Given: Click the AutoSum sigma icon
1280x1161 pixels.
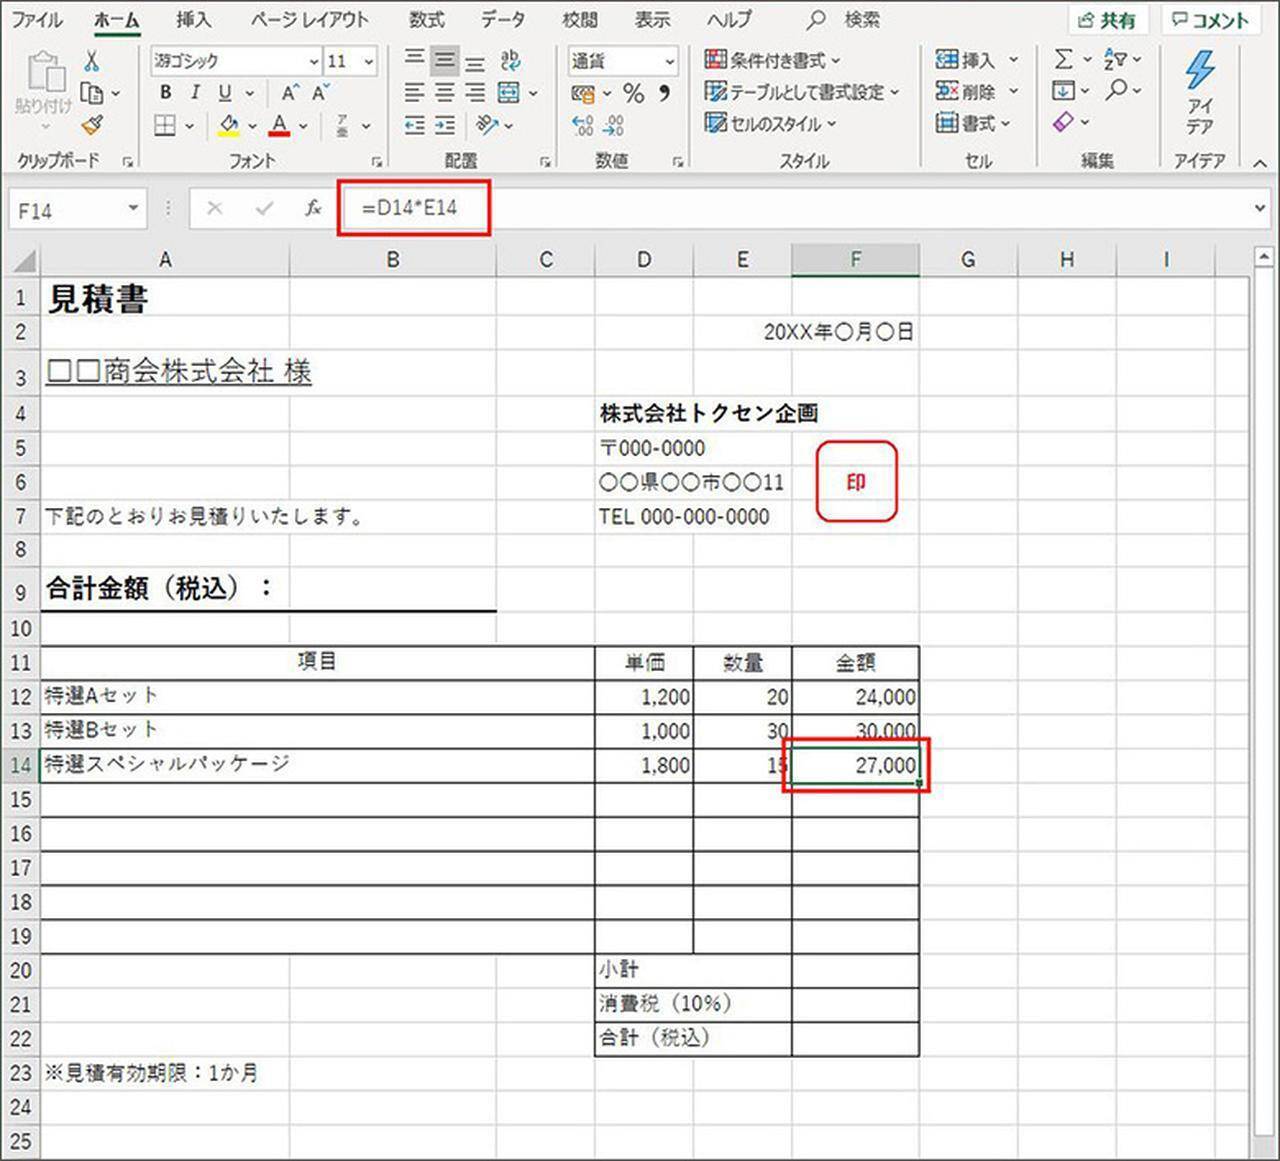Looking at the screenshot, I should 1063,60.
